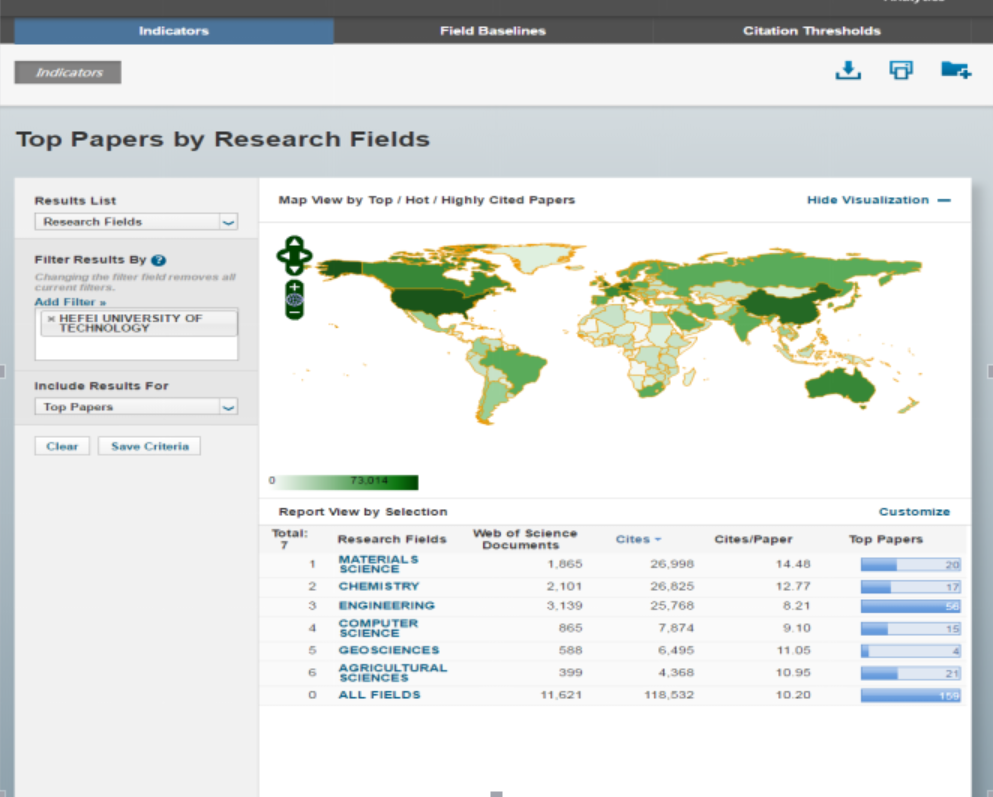This screenshot has width=993, height=797.
Task: Open the Add Filter link
Action: pos(70,302)
